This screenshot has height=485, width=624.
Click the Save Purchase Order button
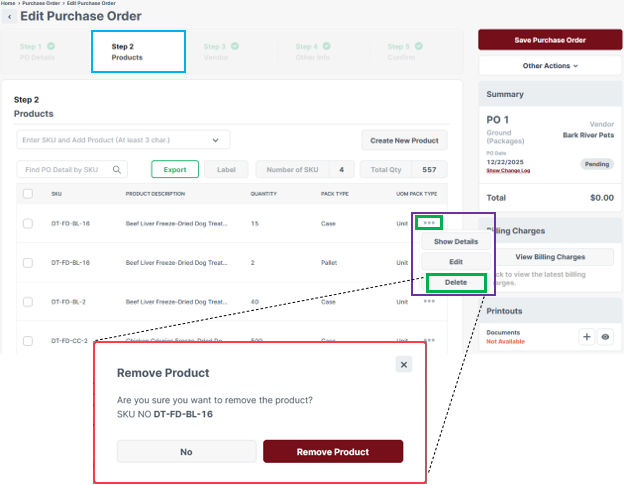(x=550, y=40)
